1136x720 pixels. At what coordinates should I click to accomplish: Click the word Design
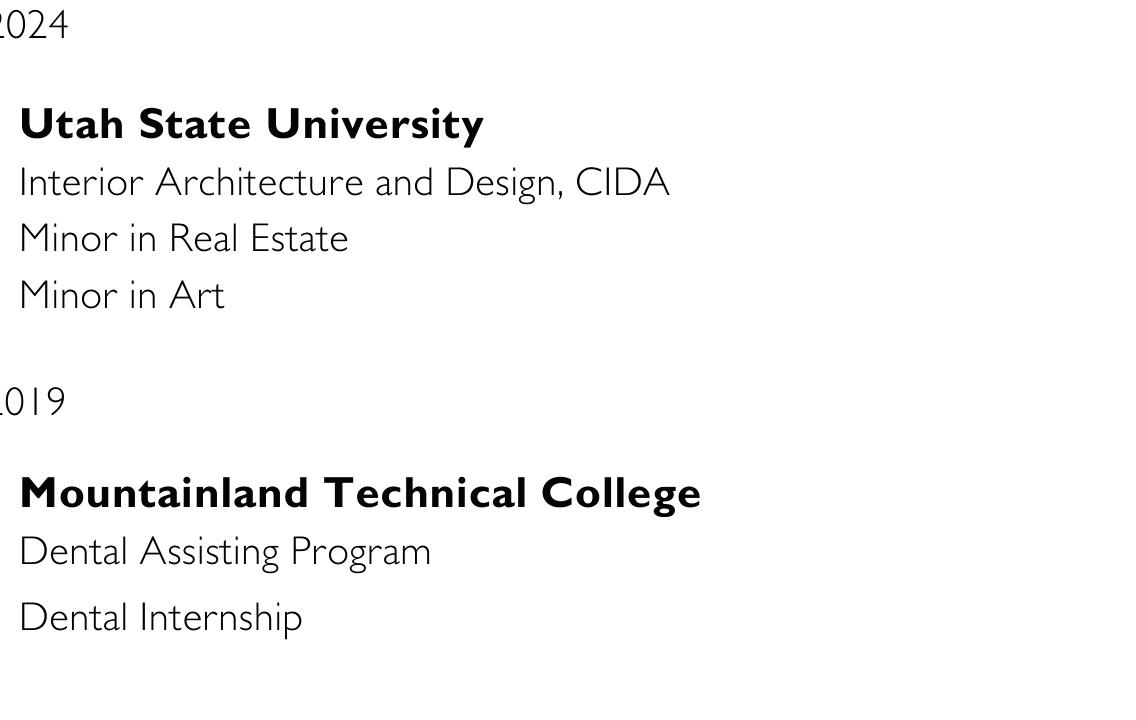[504, 184]
